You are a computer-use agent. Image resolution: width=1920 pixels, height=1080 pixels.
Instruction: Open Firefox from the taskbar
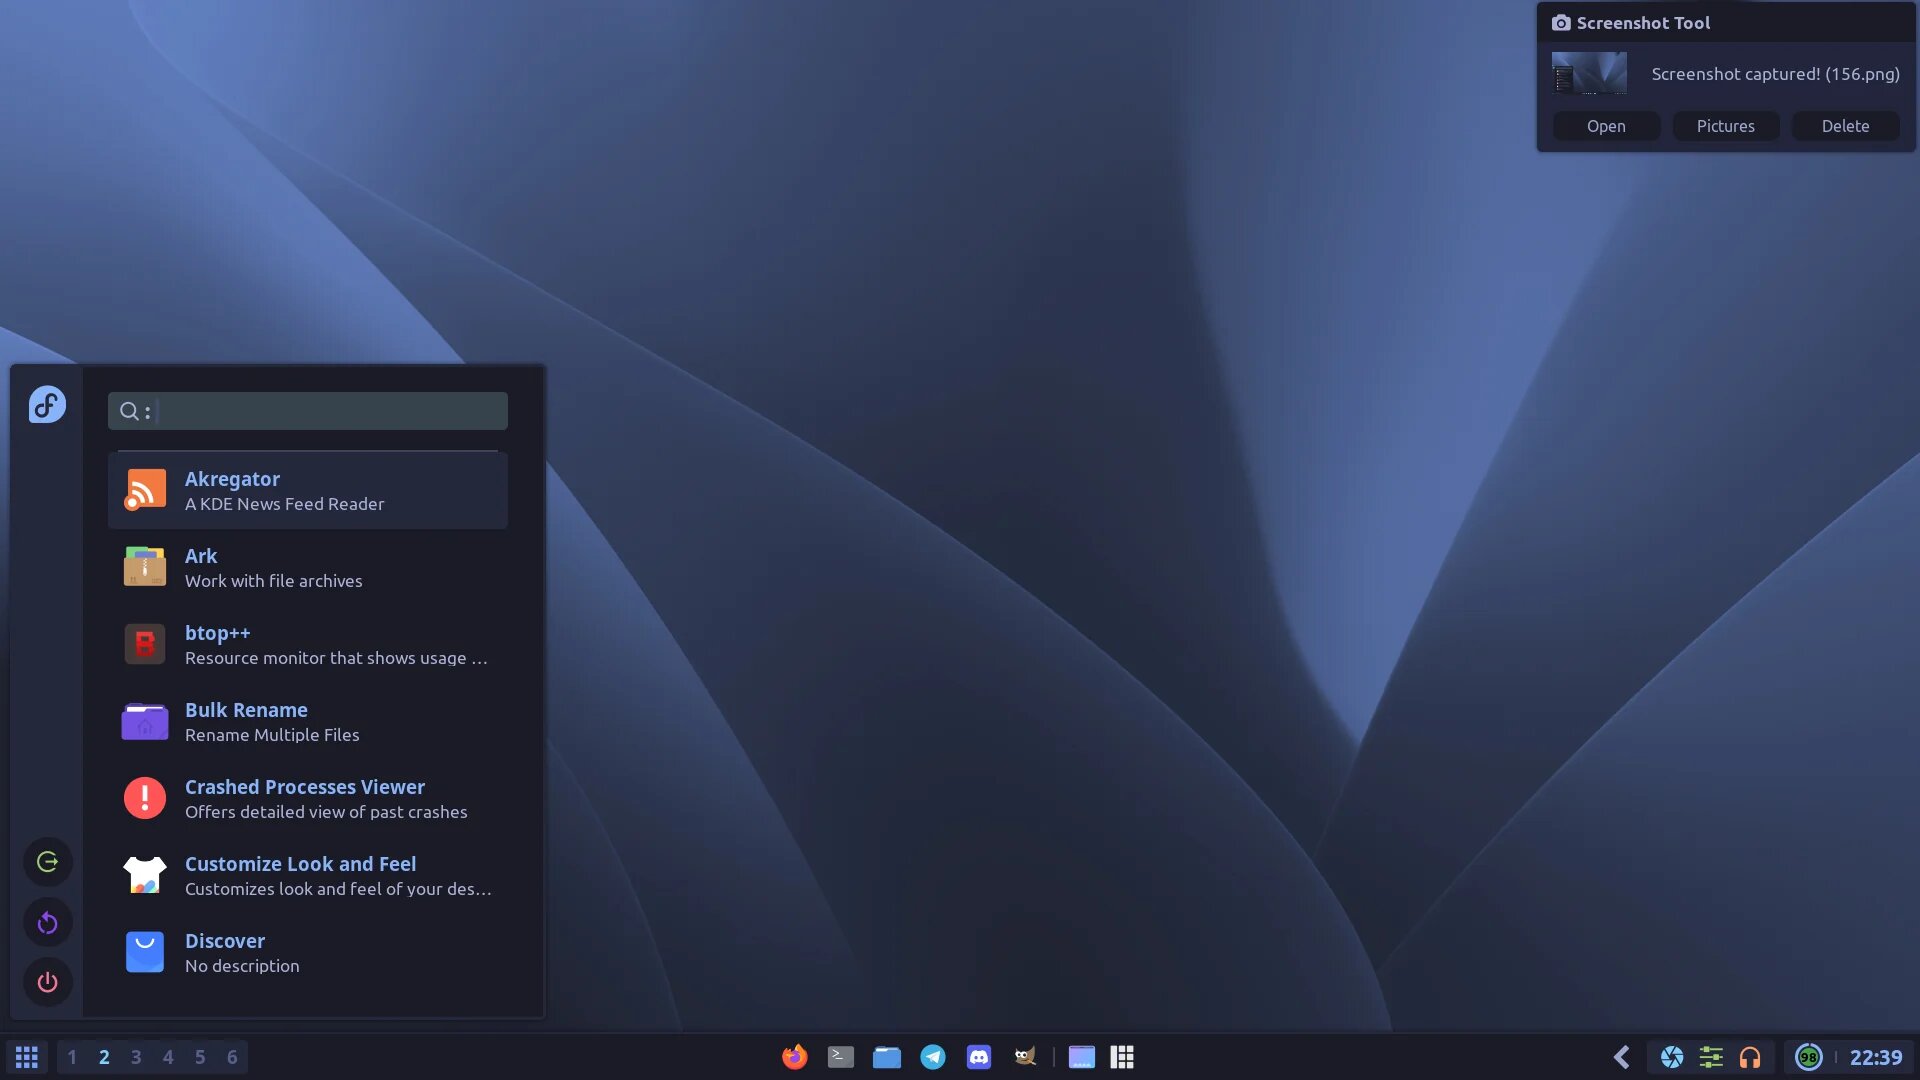click(x=794, y=1057)
